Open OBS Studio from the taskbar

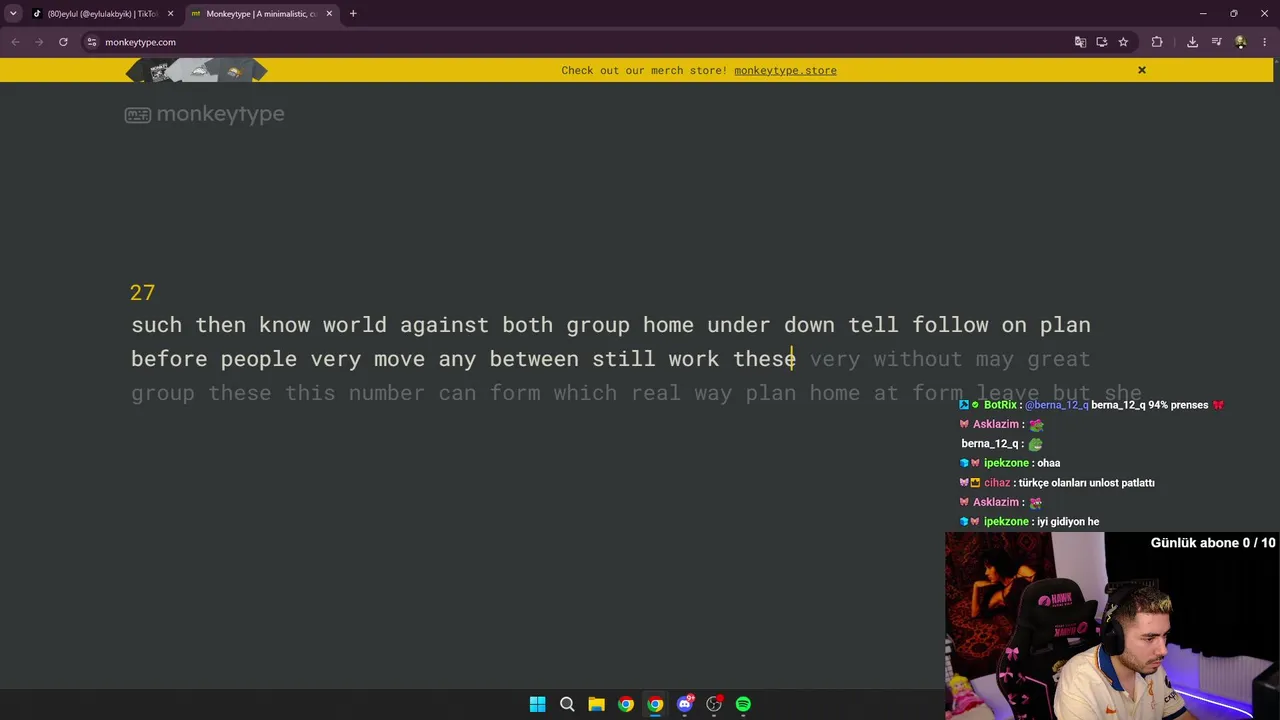pyautogui.click(x=714, y=704)
